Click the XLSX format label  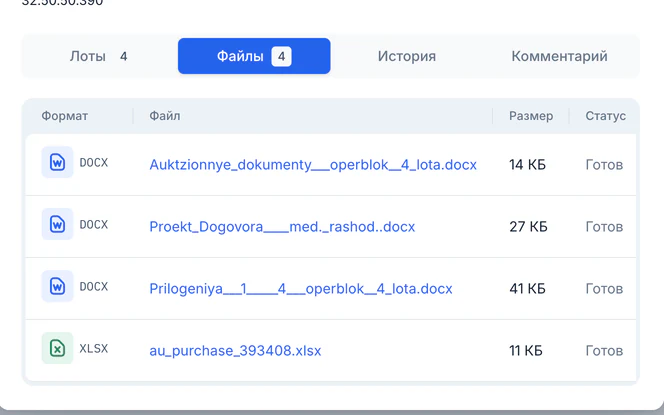click(94, 349)
